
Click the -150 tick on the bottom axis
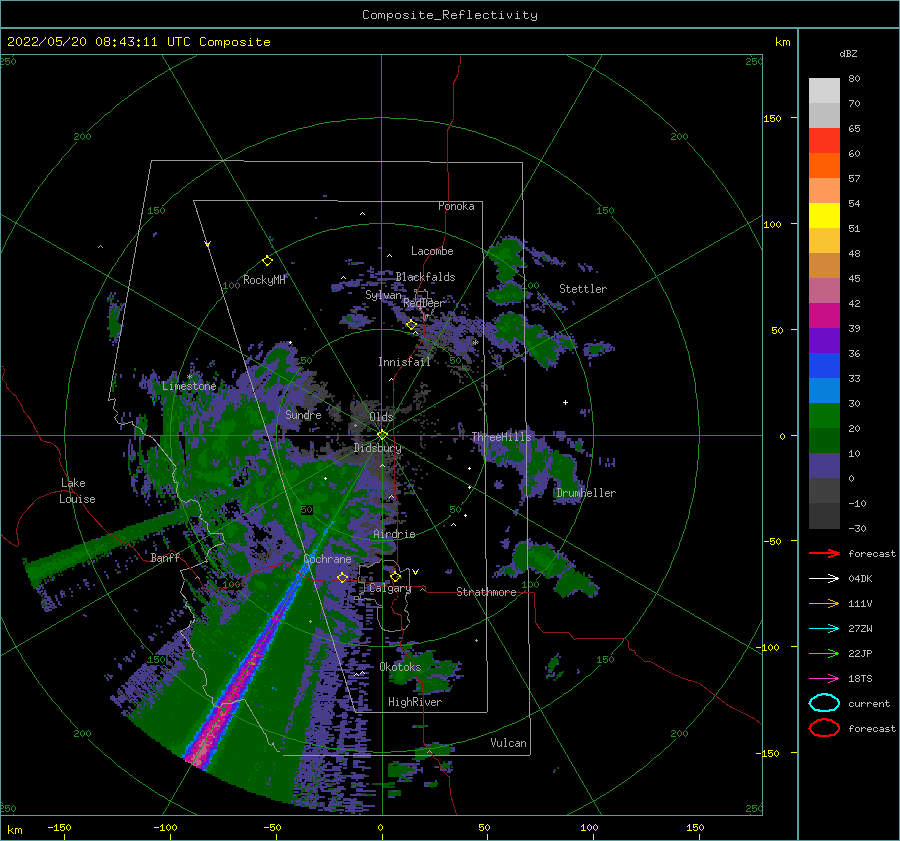pos(59,827)
